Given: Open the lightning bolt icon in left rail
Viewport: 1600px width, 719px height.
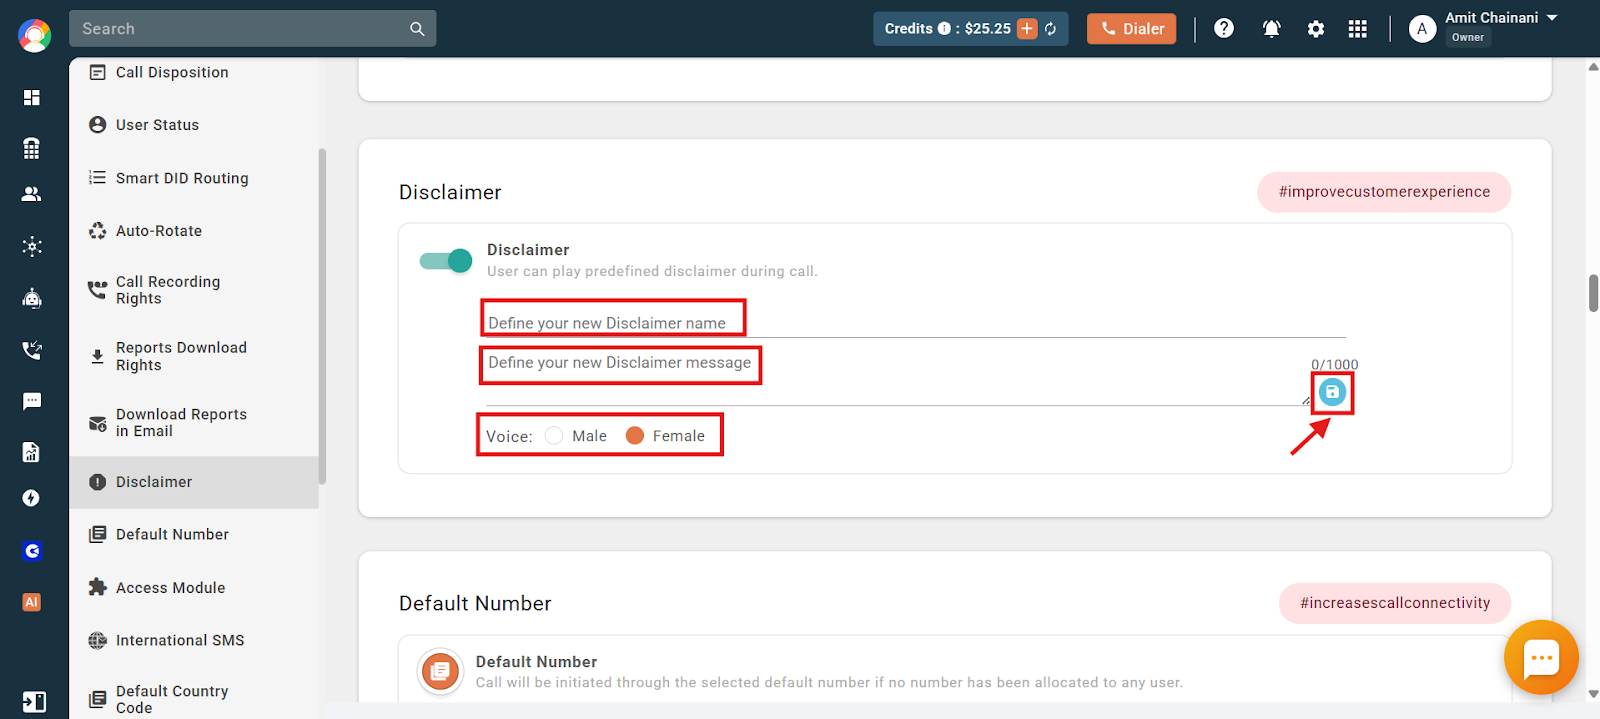Looking at the screenshot, I should click(x=32, y=498).
